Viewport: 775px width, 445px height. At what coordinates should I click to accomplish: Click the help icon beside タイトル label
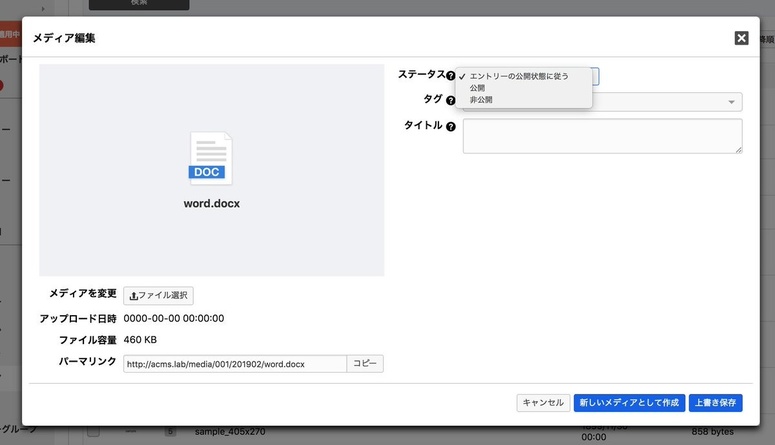click(x=451, y=127)
